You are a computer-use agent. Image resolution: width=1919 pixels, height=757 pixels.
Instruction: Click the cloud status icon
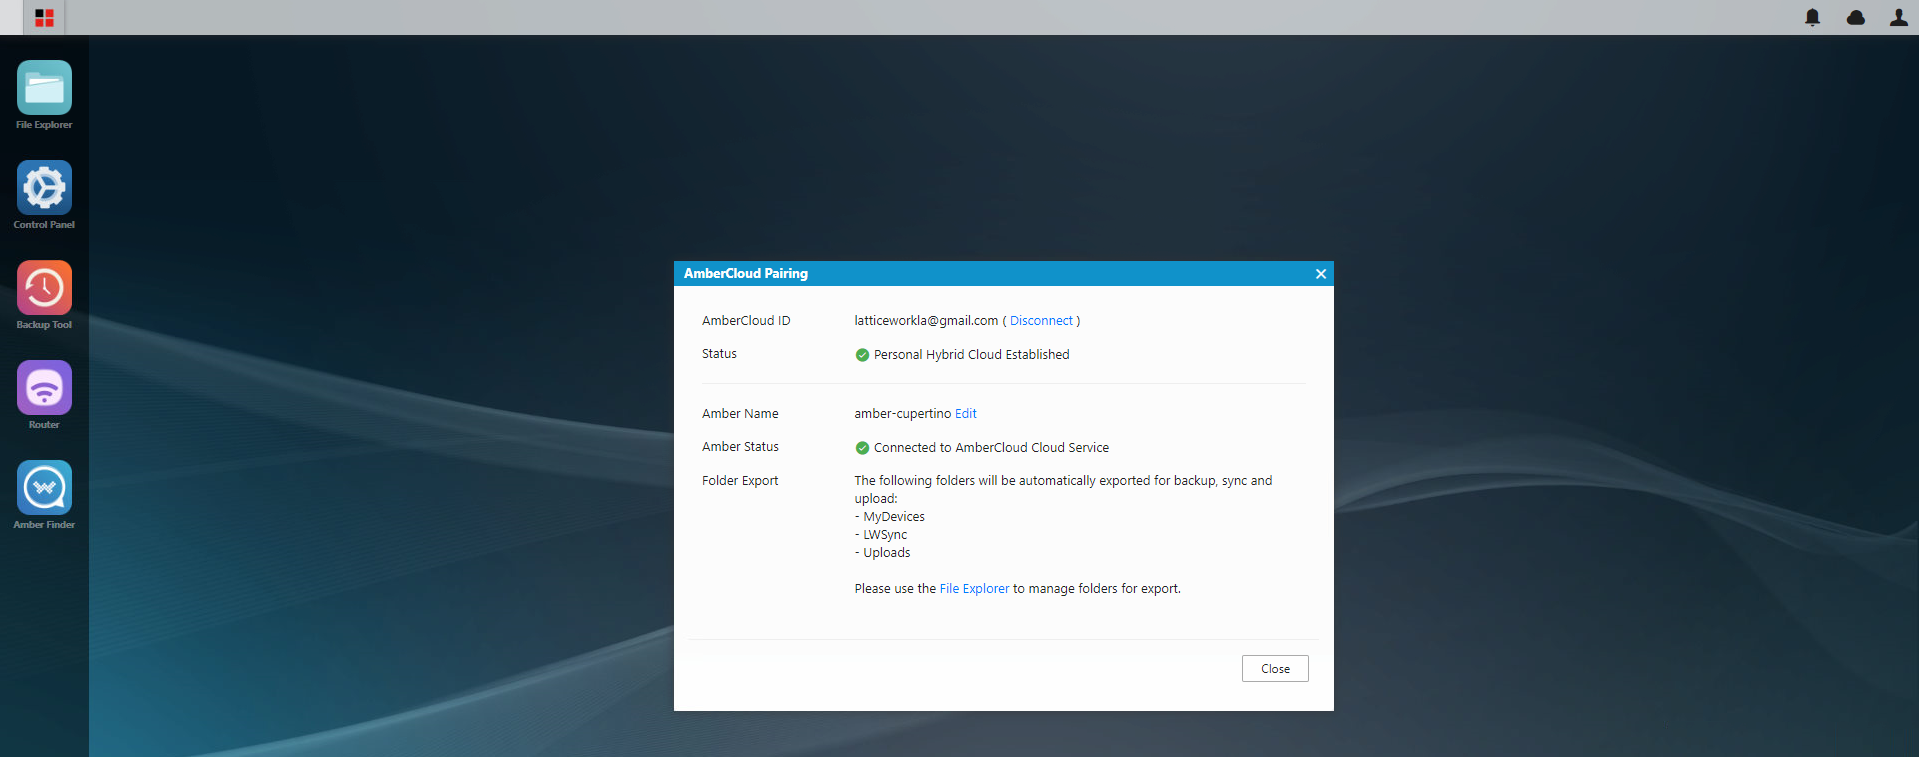(x=1856, y=18)
